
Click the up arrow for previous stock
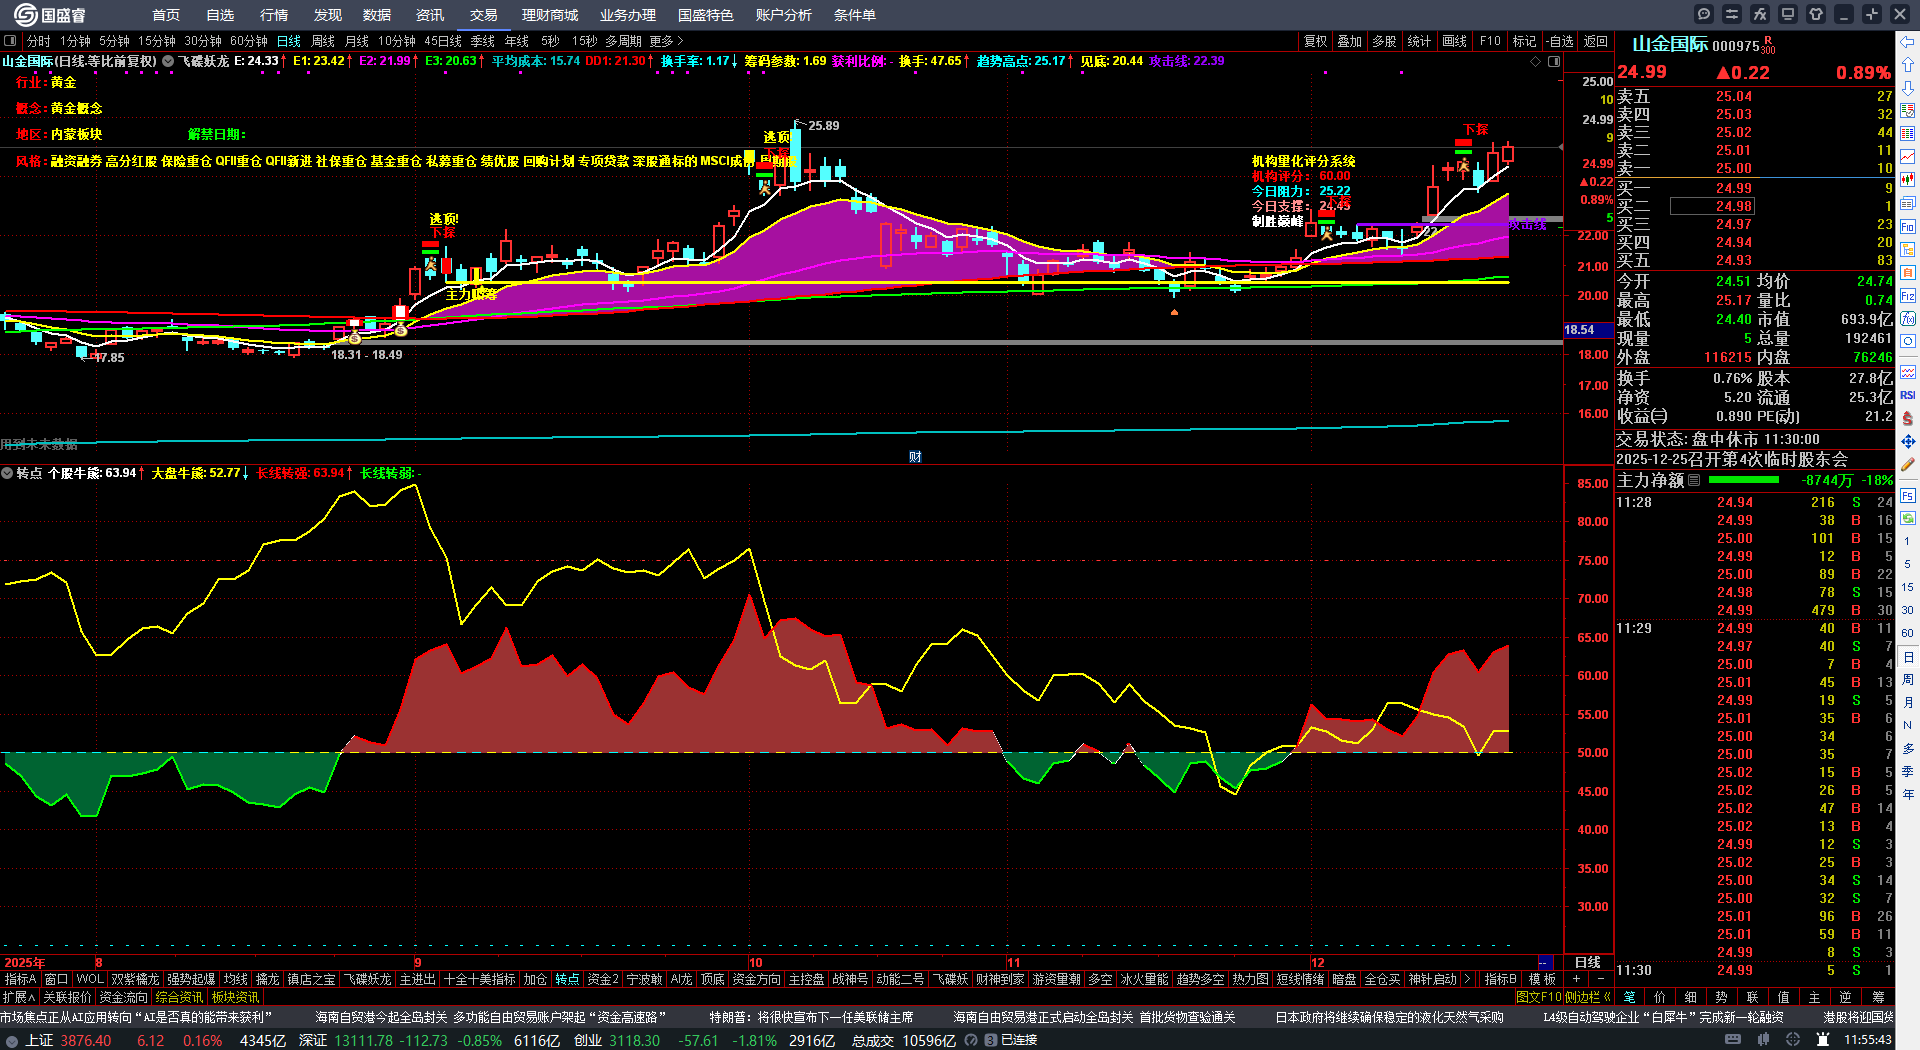[1908, 65]
